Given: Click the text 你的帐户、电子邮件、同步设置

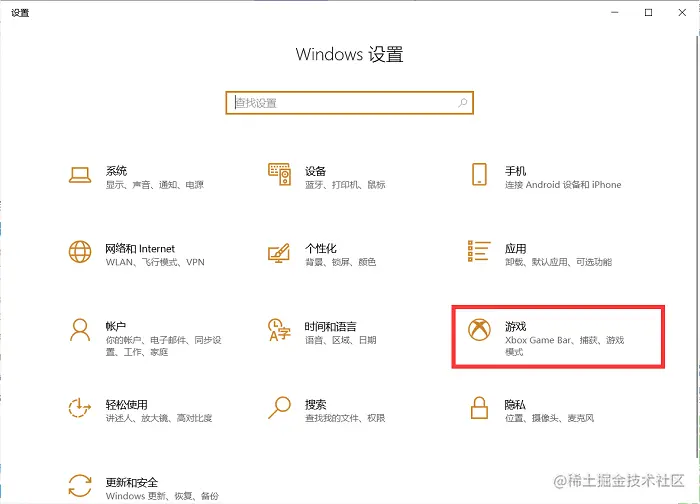Looking at the screenshot, I should (163, 346).
